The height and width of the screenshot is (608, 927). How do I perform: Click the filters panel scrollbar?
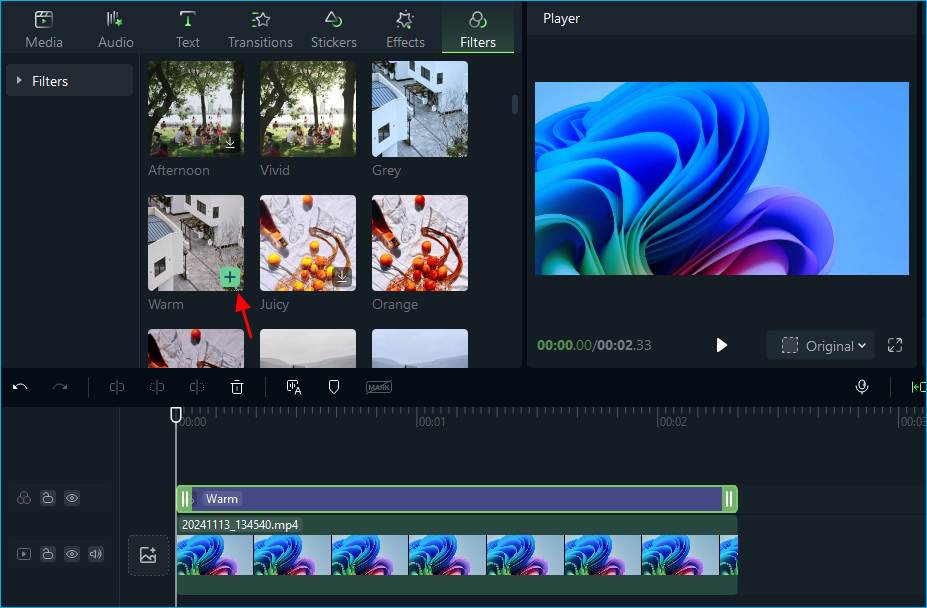[x=515, y=105]
